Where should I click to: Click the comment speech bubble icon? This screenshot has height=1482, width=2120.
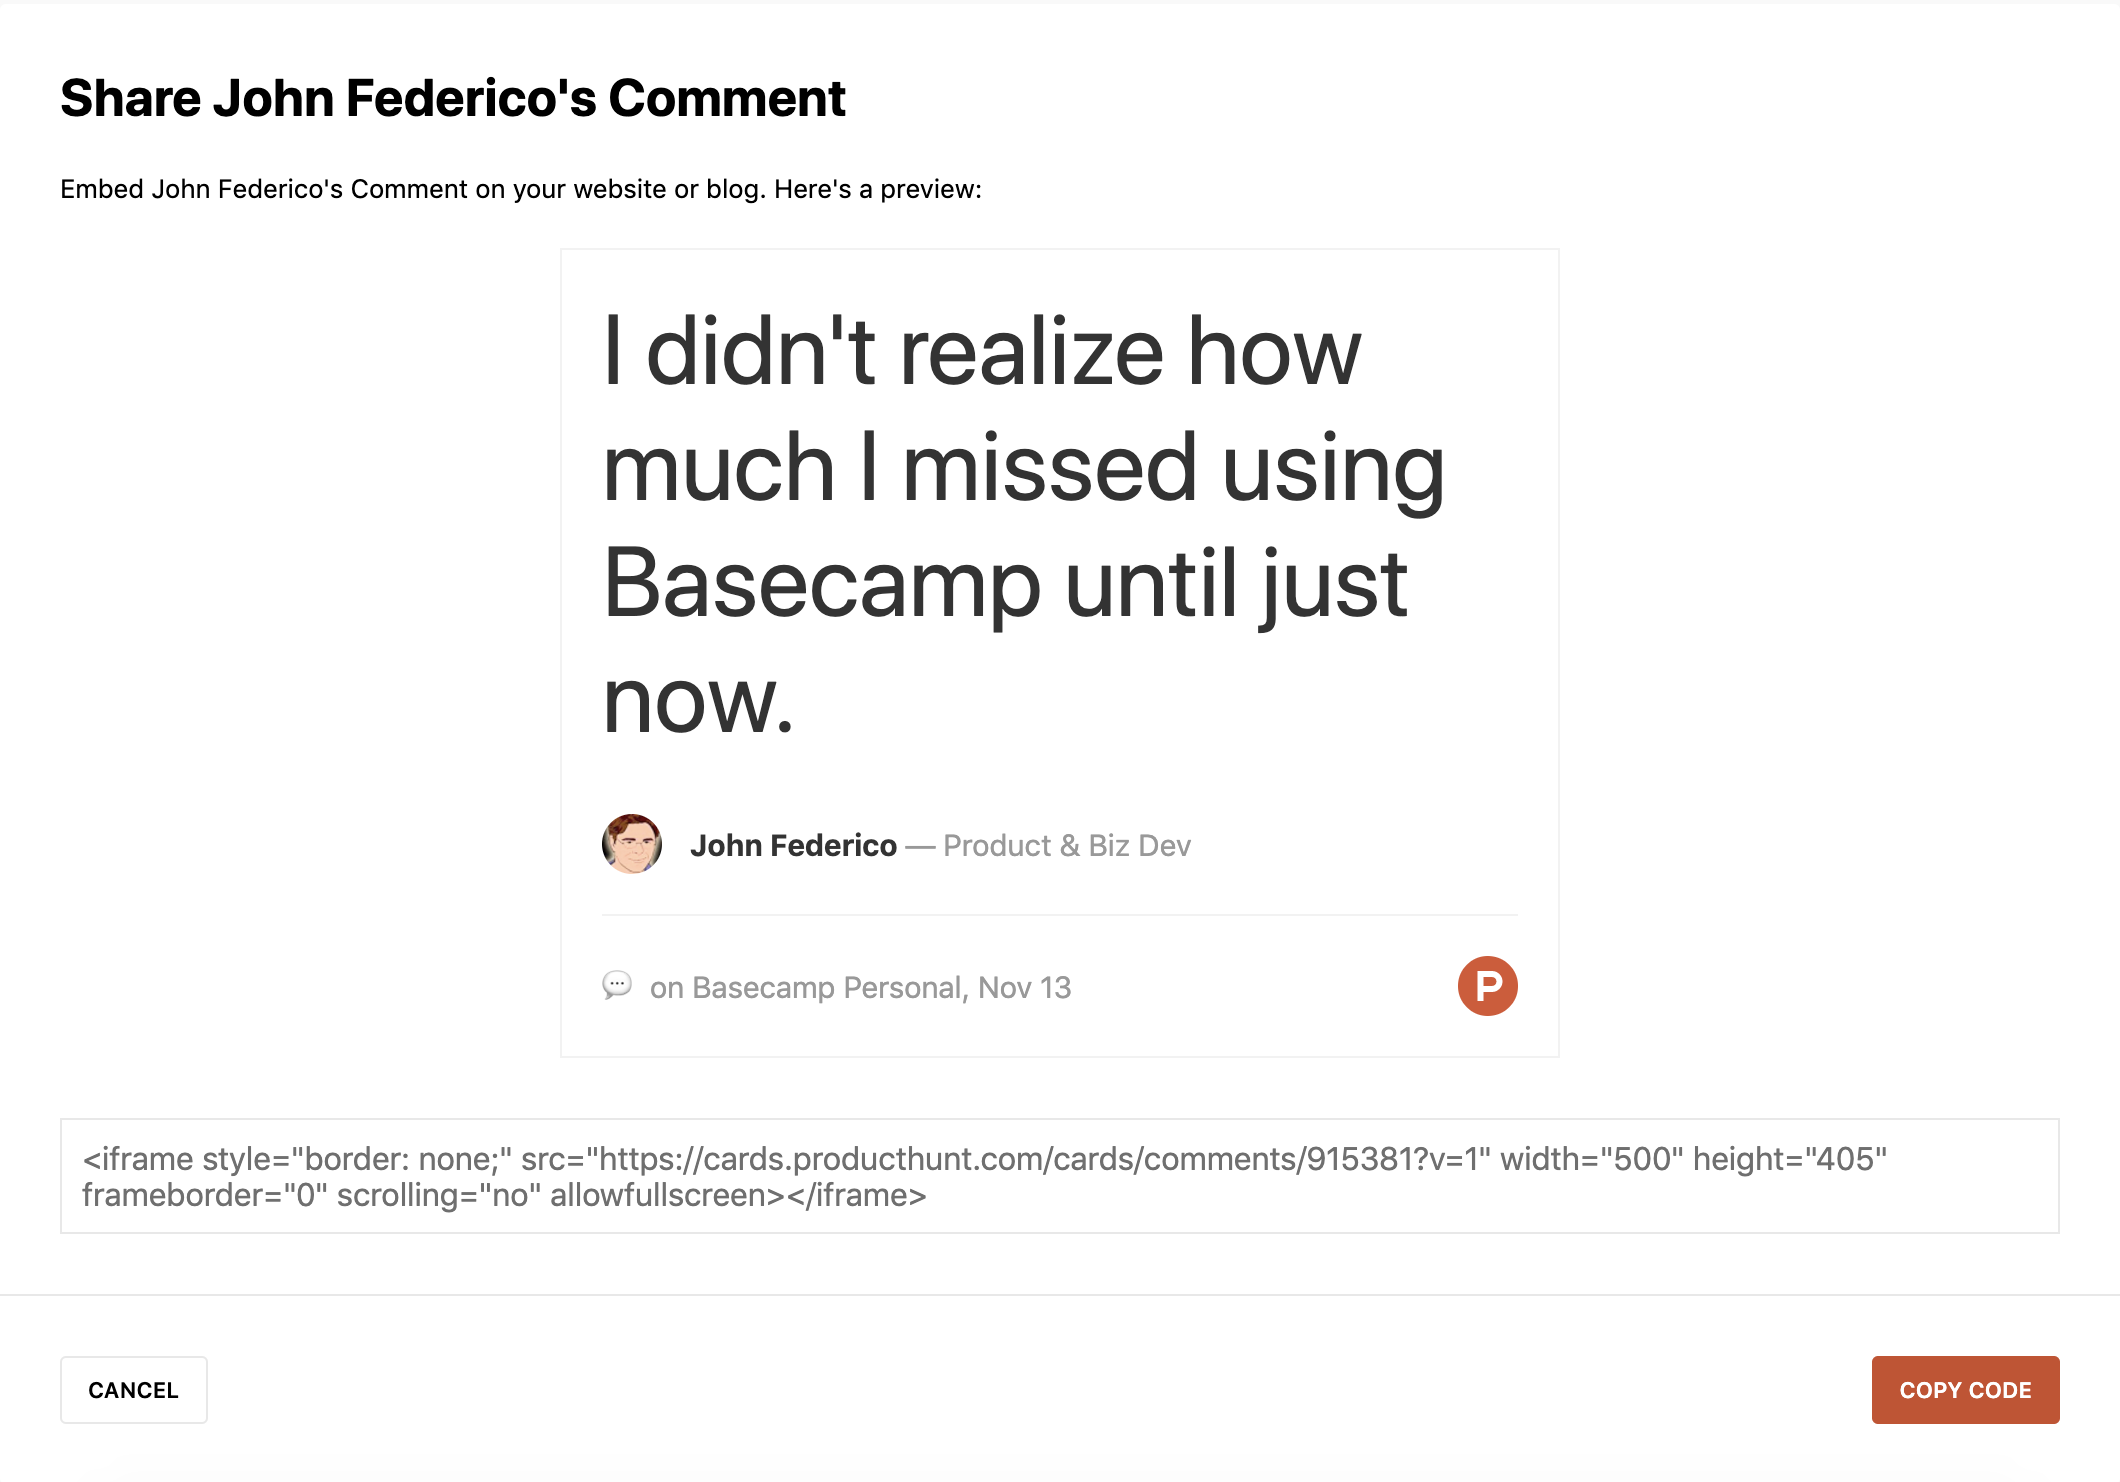click(x=617, y=985)
